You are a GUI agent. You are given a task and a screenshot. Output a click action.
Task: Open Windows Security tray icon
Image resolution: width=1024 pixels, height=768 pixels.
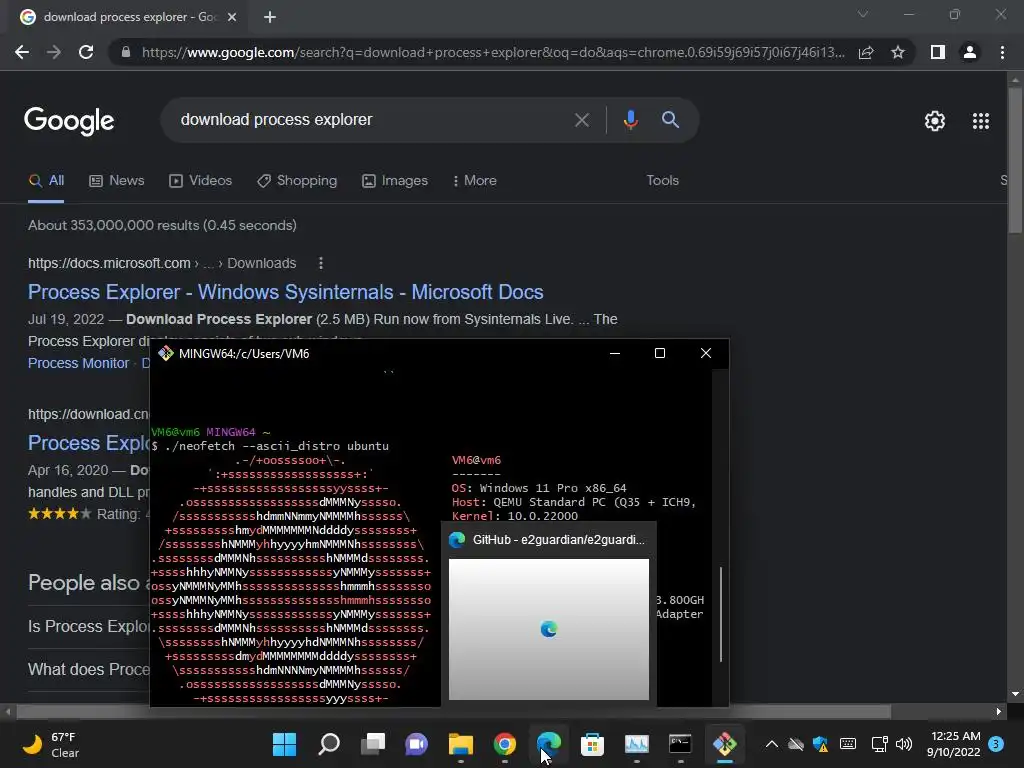(820, 744)
